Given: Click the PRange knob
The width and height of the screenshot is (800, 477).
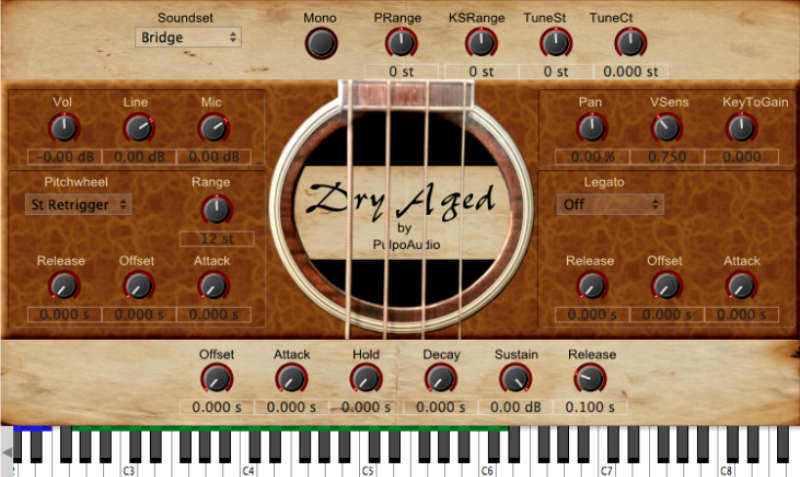Looking at the screenshot, I should 400,43.
